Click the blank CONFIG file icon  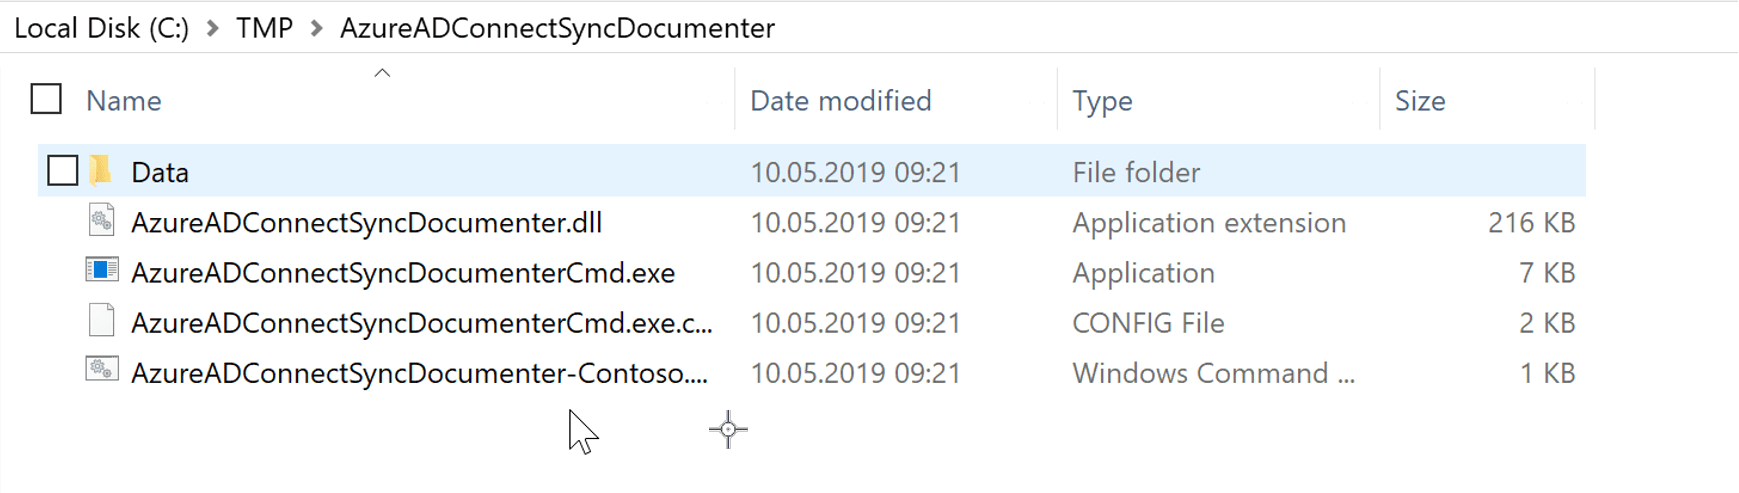click(101, 321)
